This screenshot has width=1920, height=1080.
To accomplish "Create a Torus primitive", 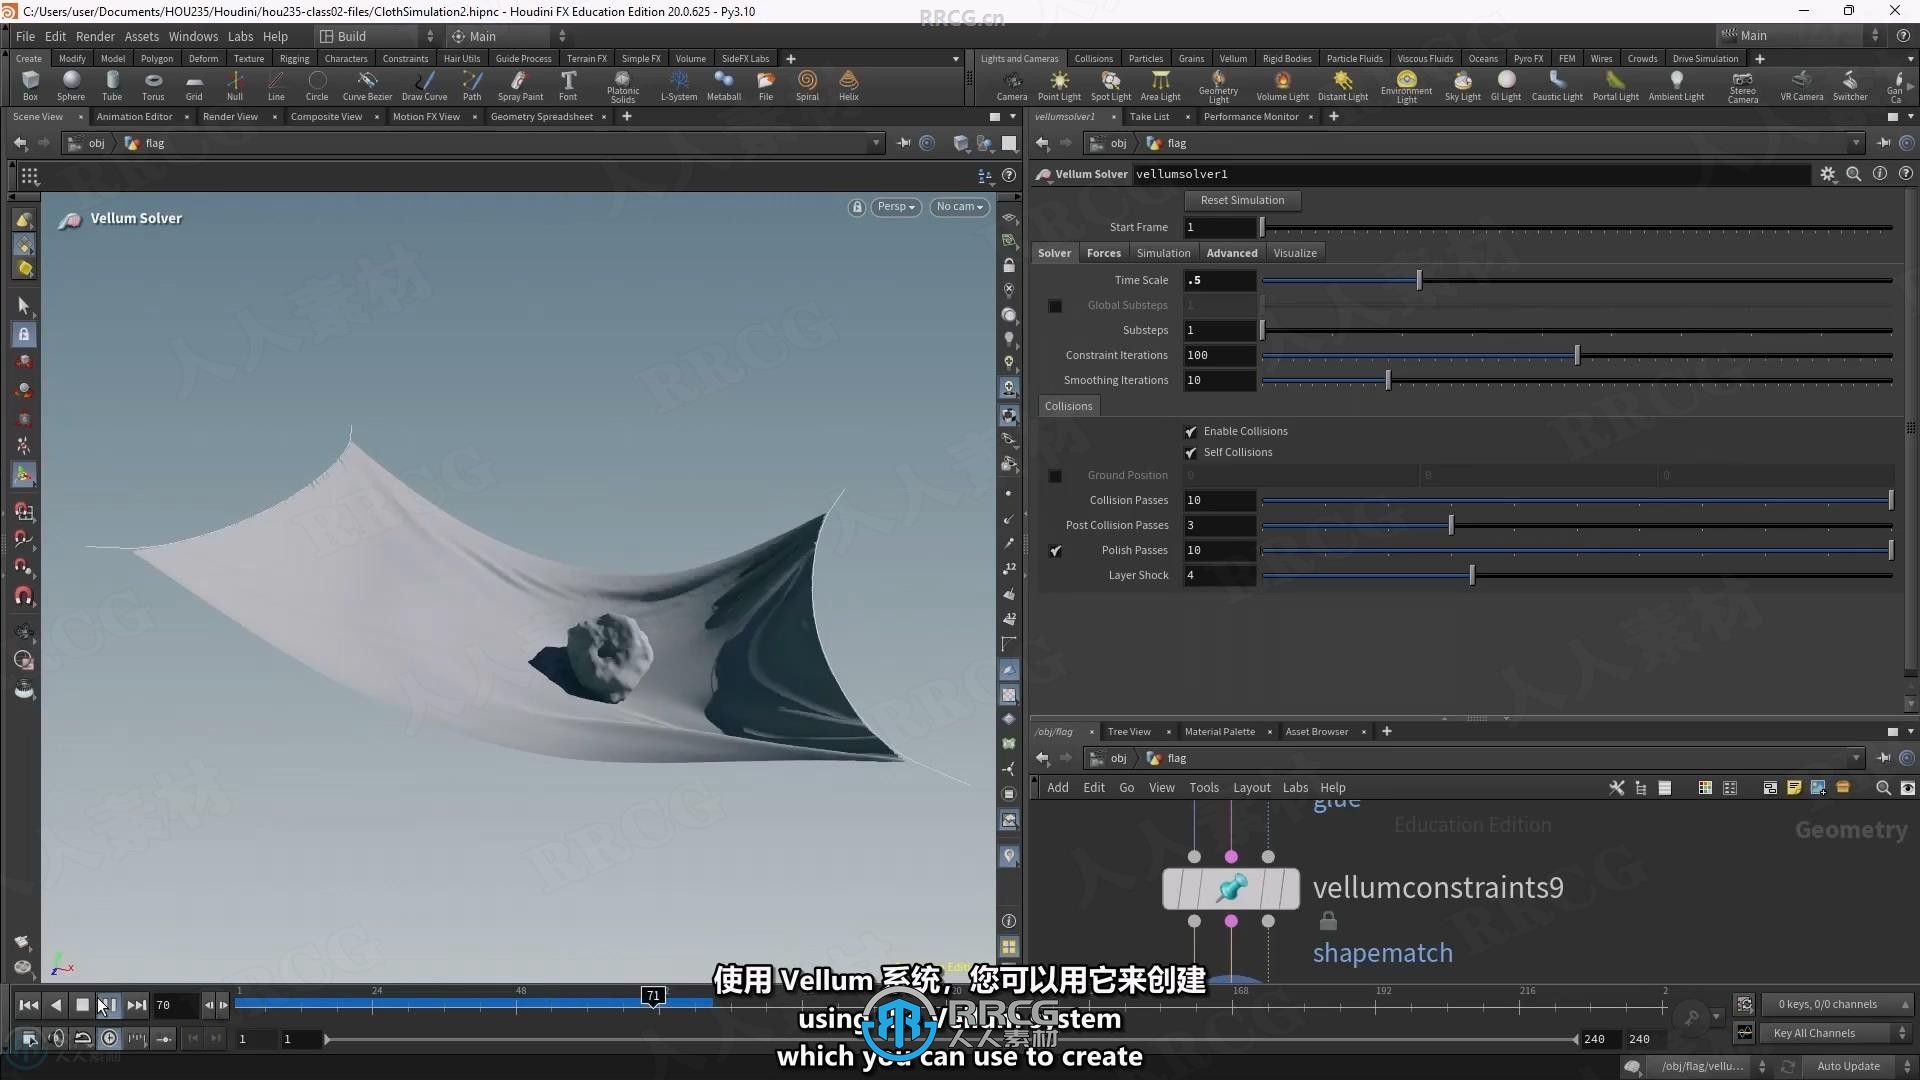I will pos(153,86).
